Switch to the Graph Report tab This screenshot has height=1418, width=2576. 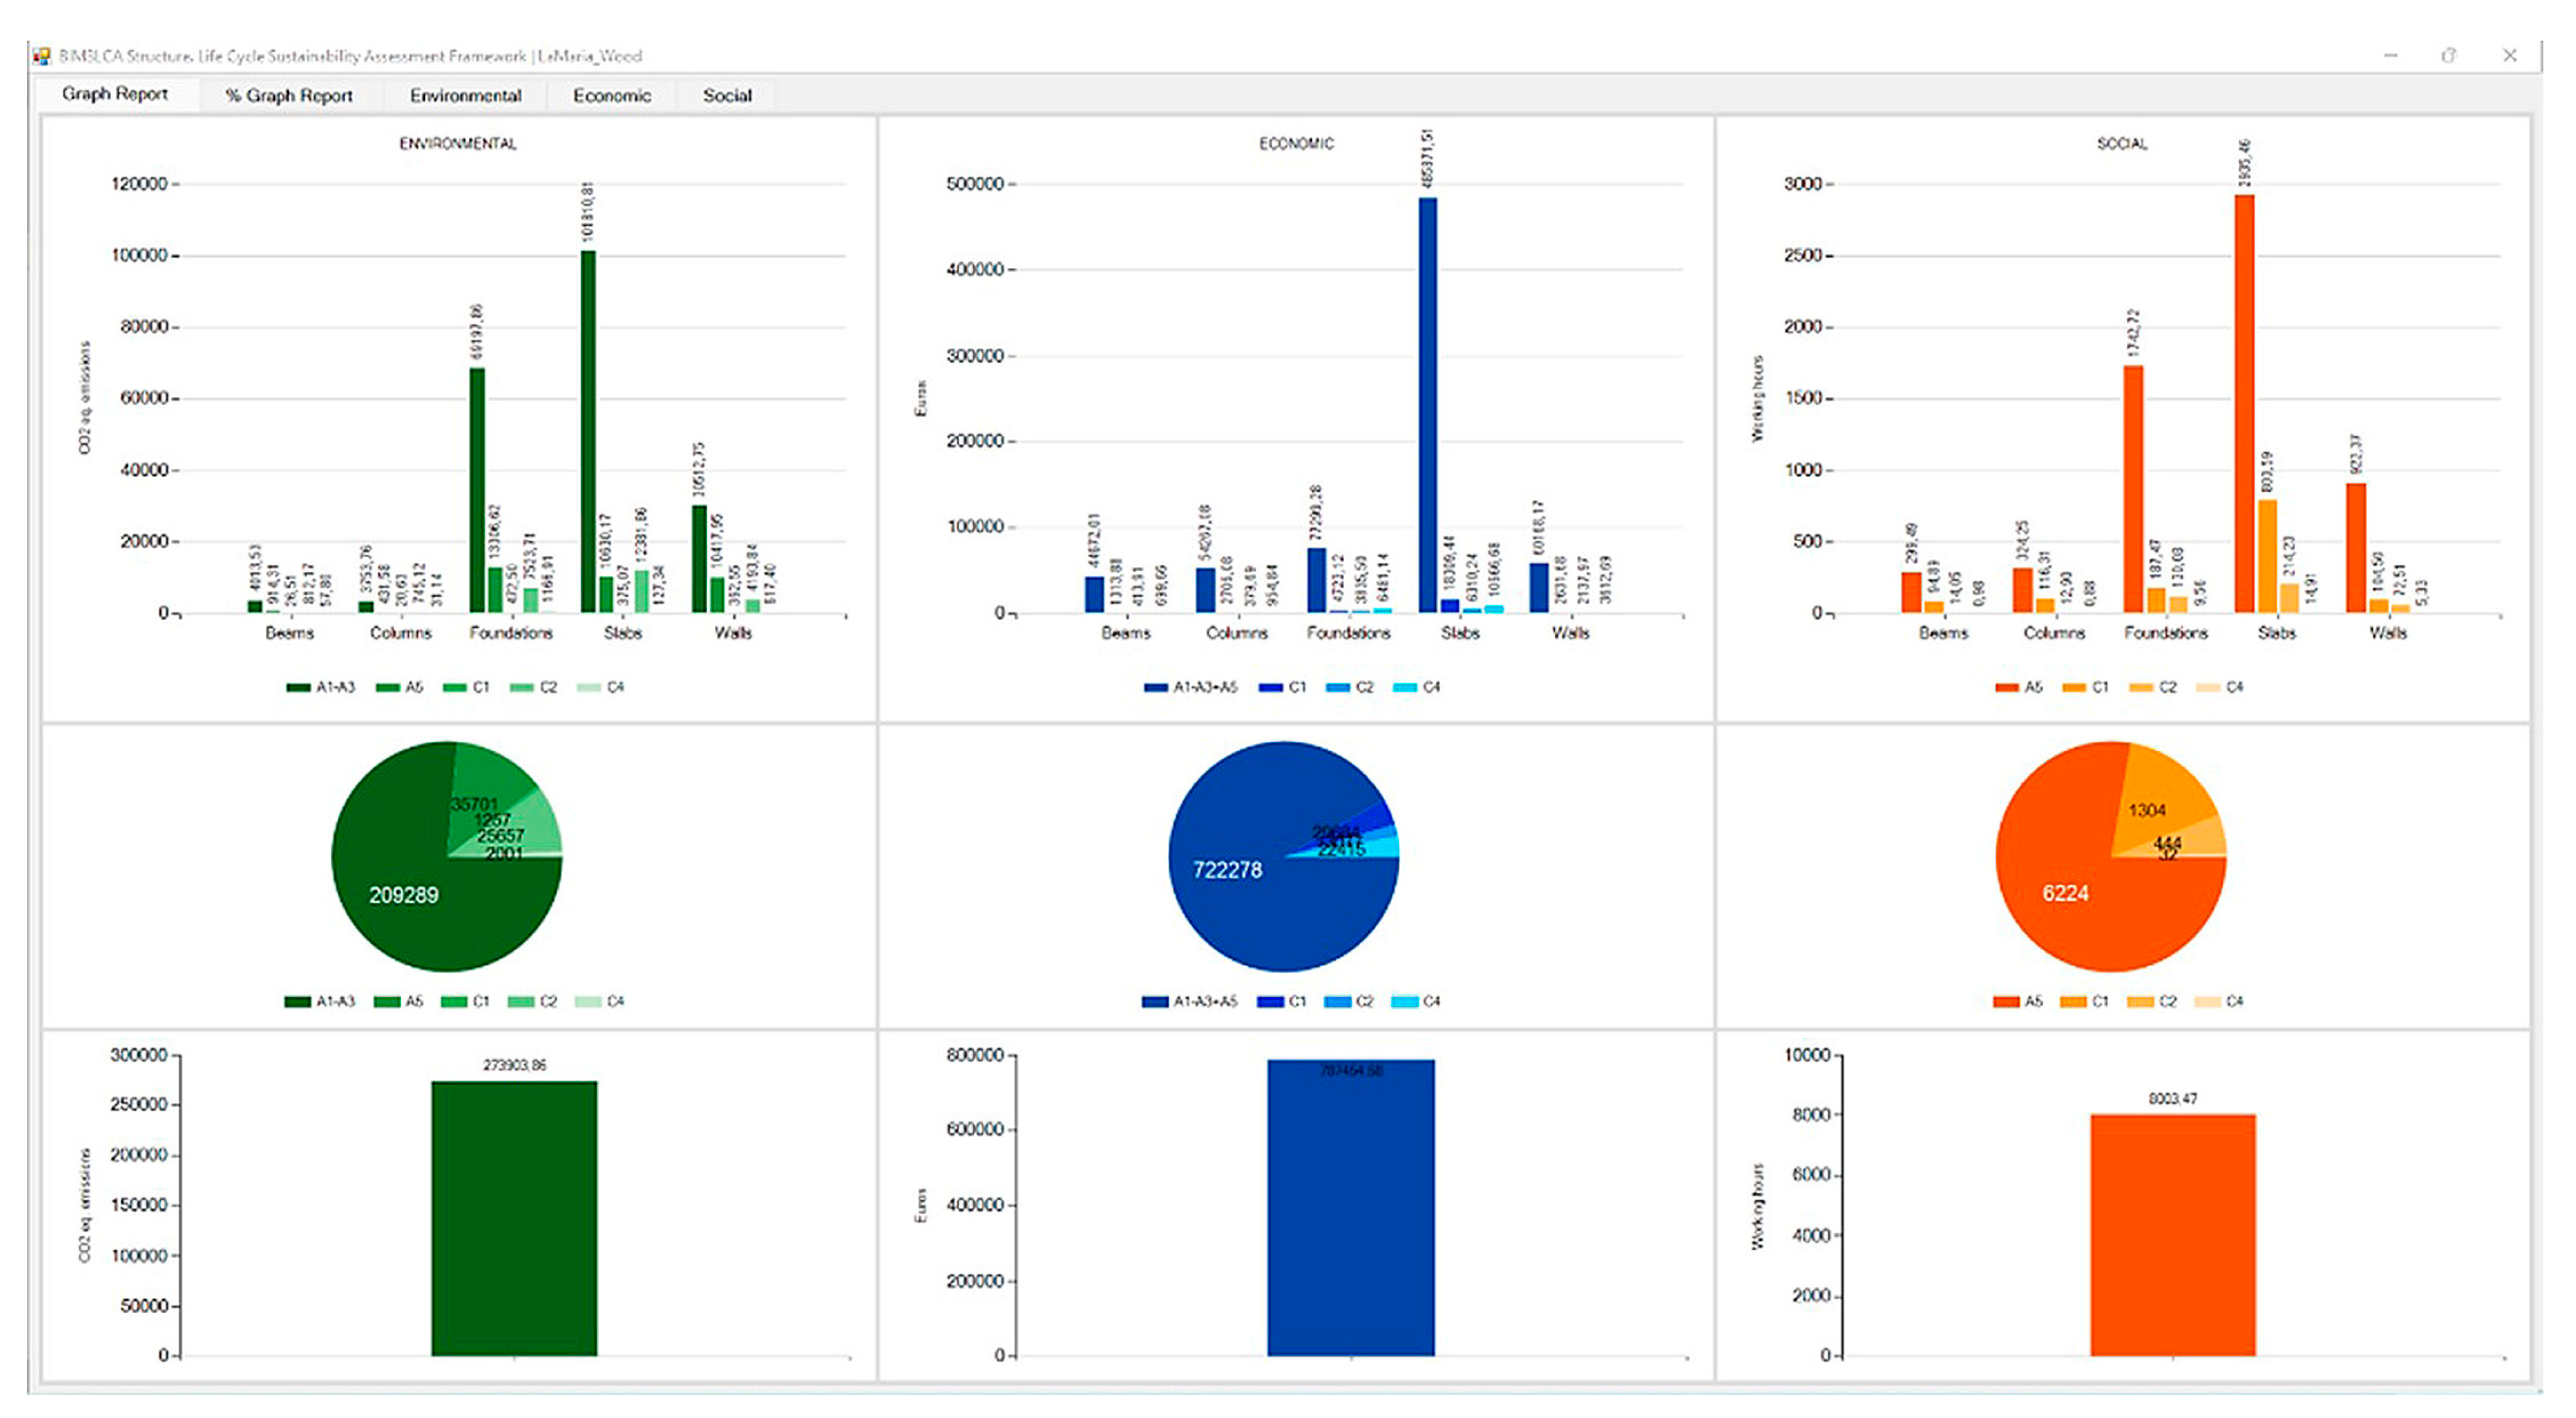click(114, 94)
